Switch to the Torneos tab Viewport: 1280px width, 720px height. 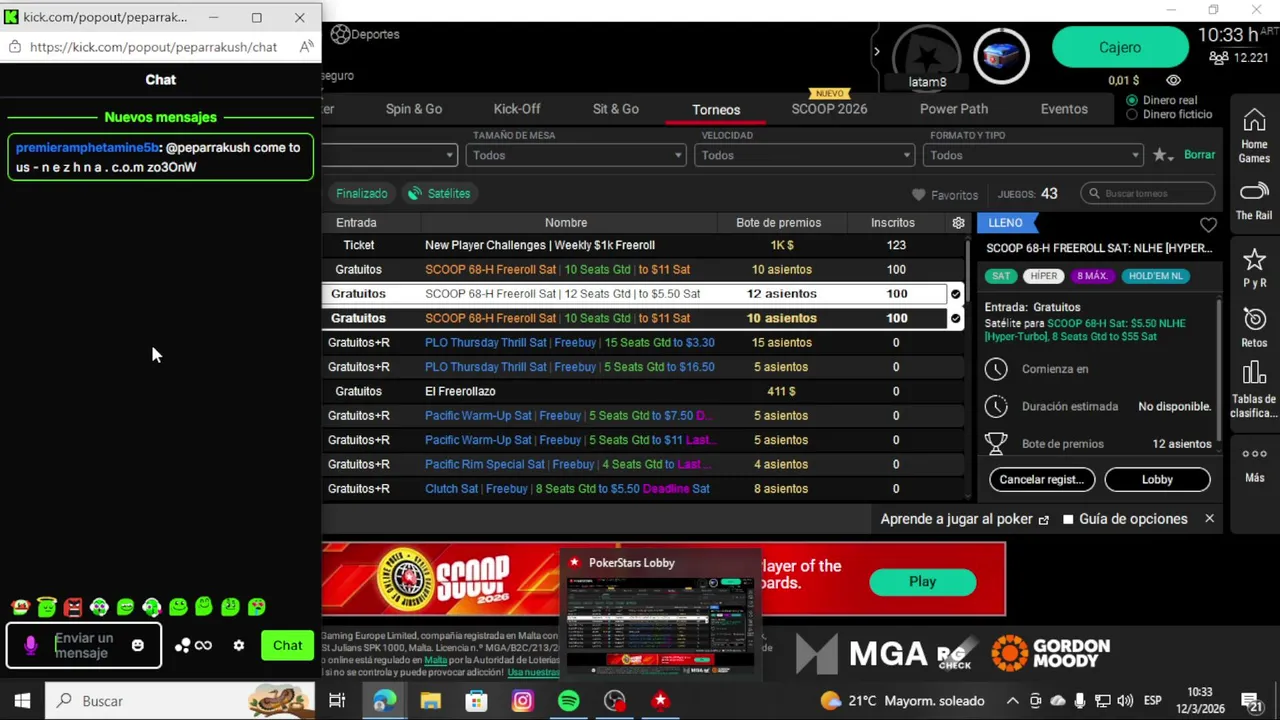point(716,110)
